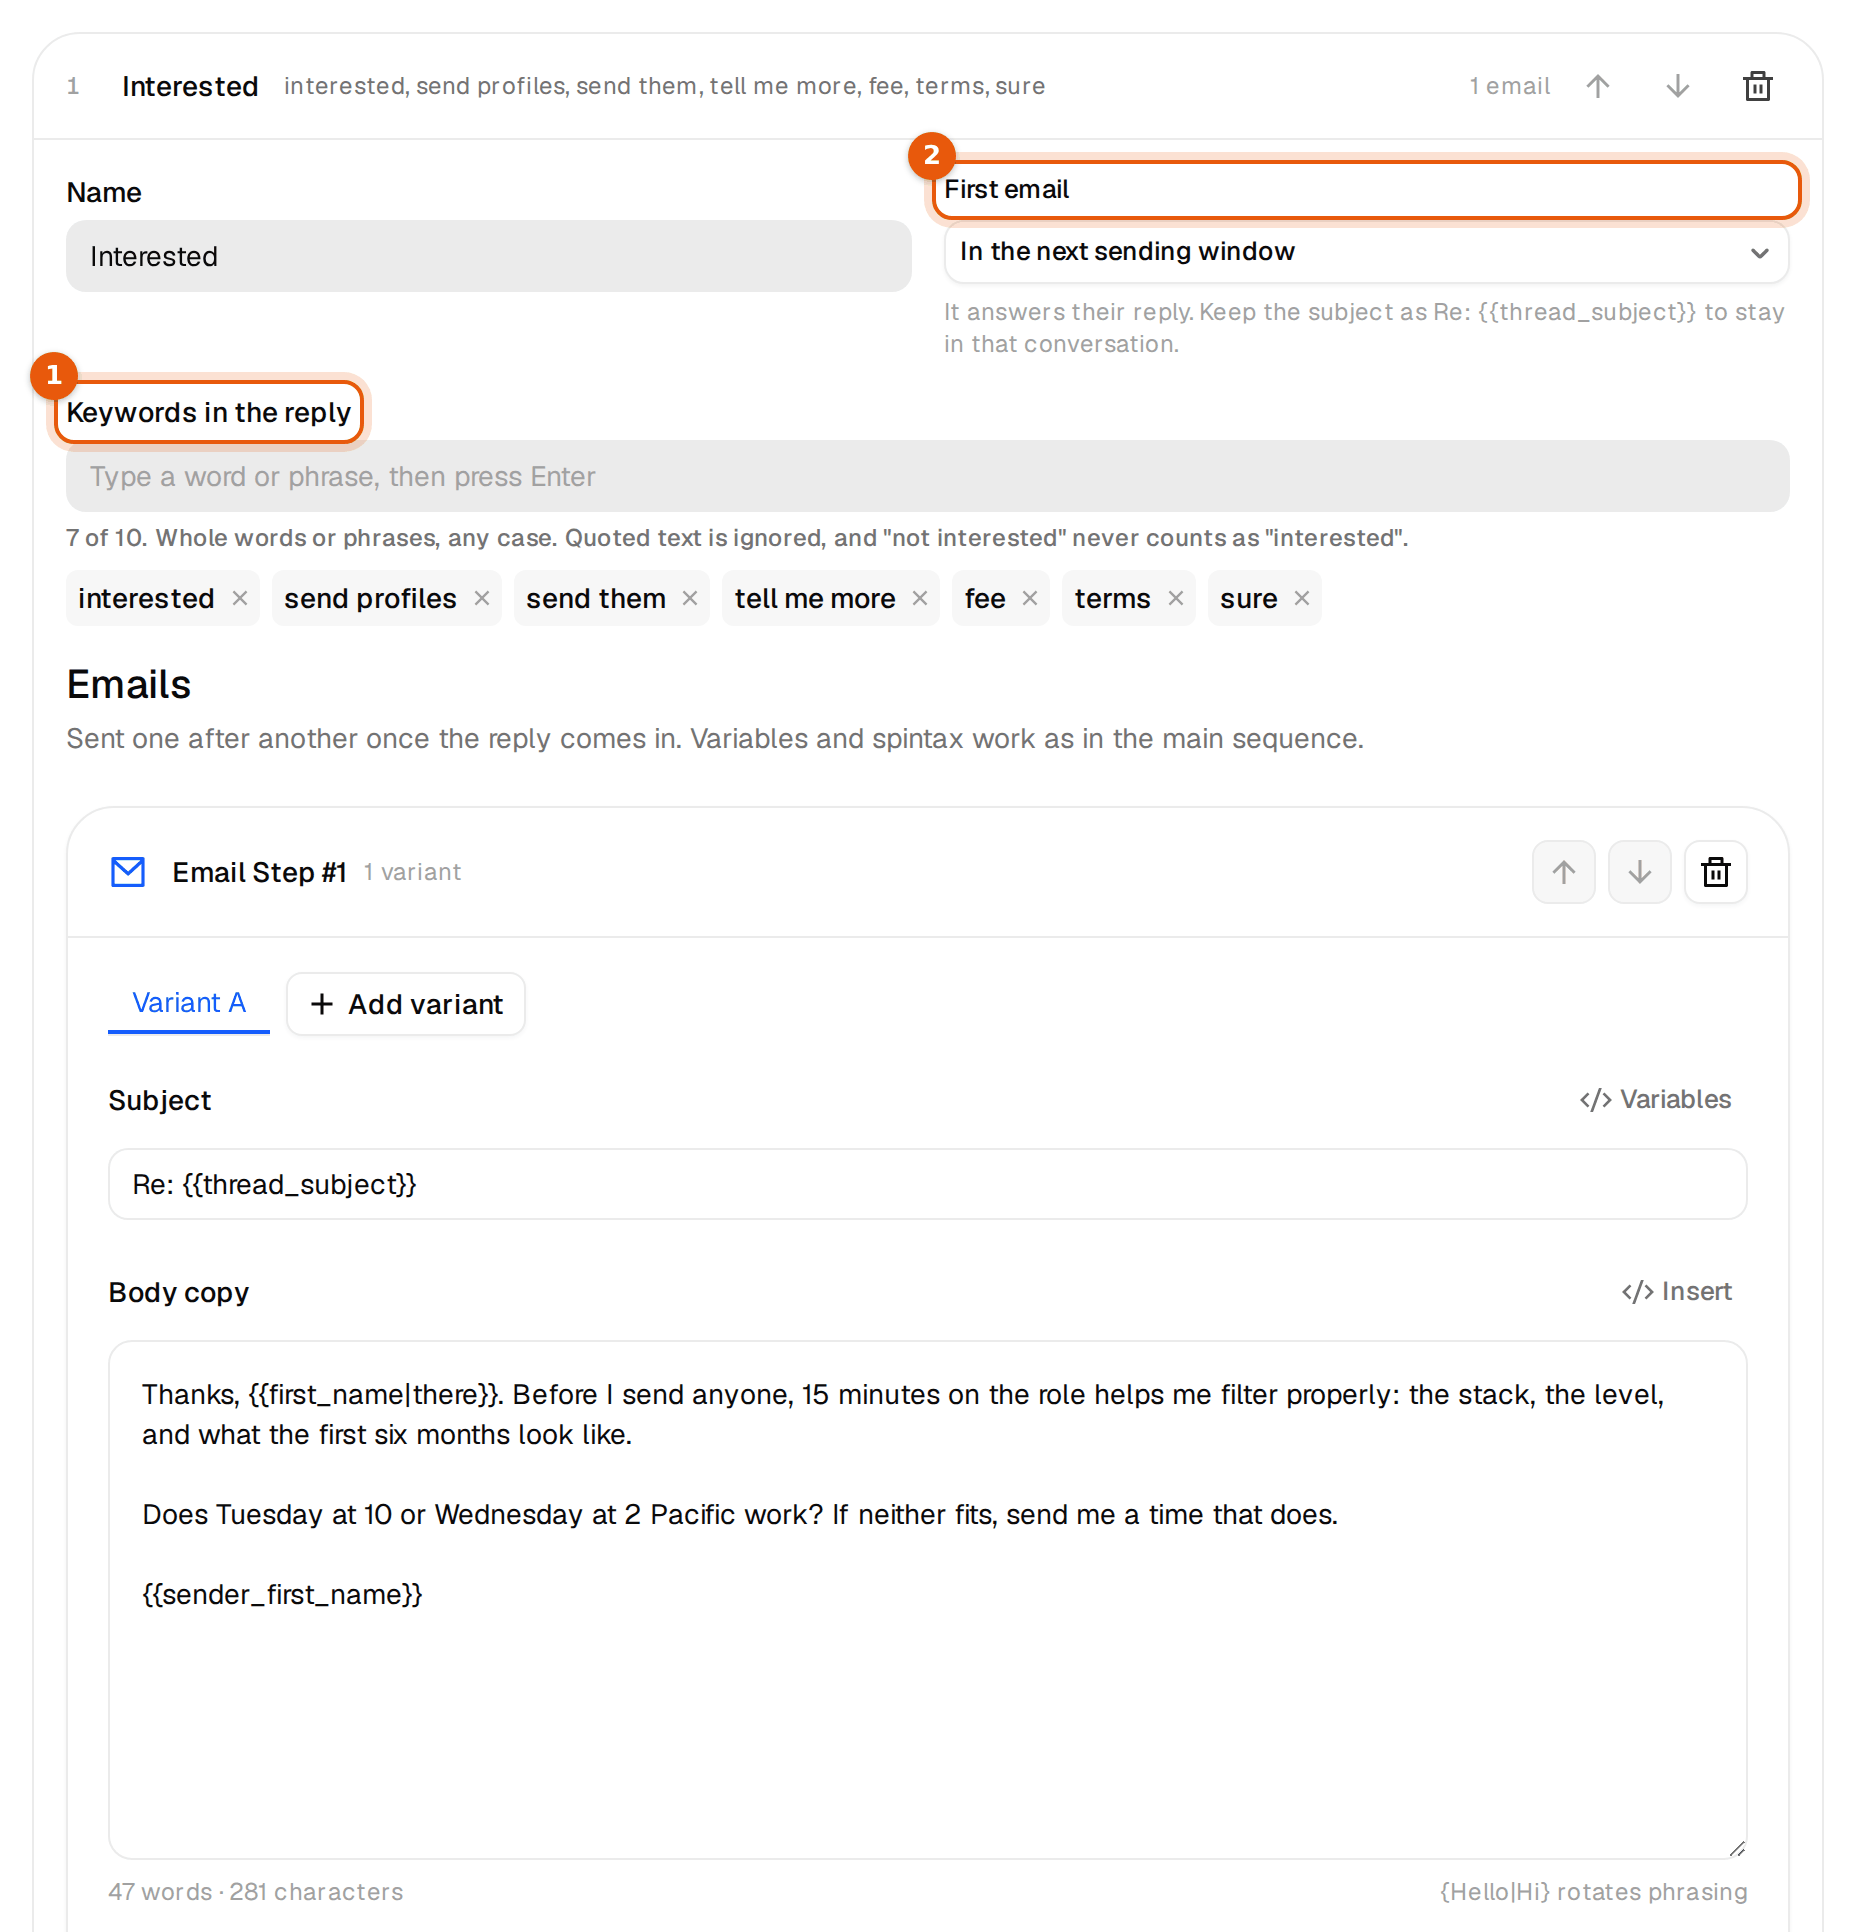This screenshot has width=1856, height=1932.
Task: Remove the 'sure' keyword chip
Action: 1302,598
